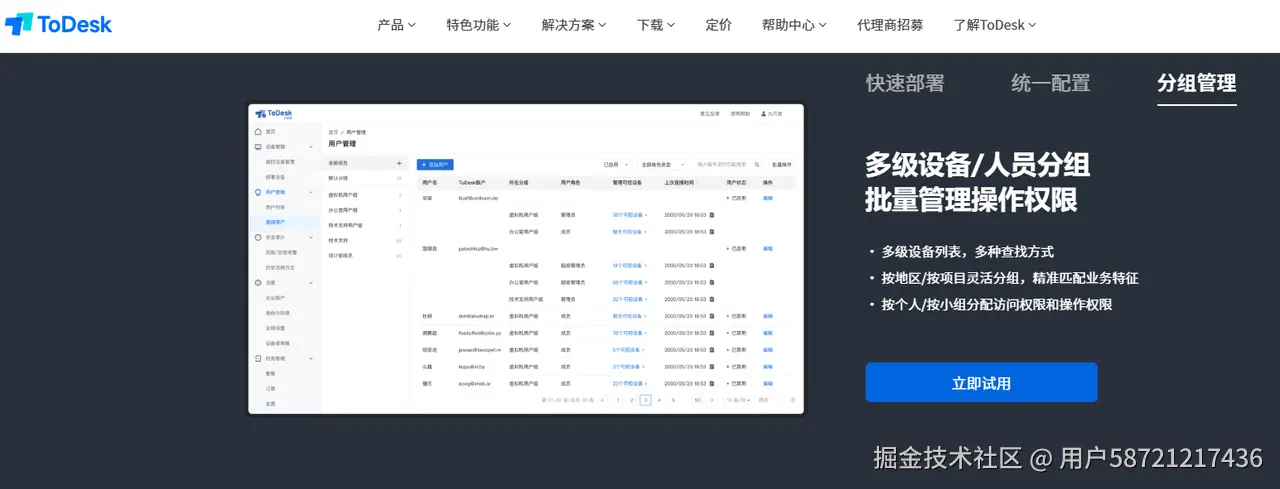Click the ToDesk logo in the site header

(x=58, y=24)
